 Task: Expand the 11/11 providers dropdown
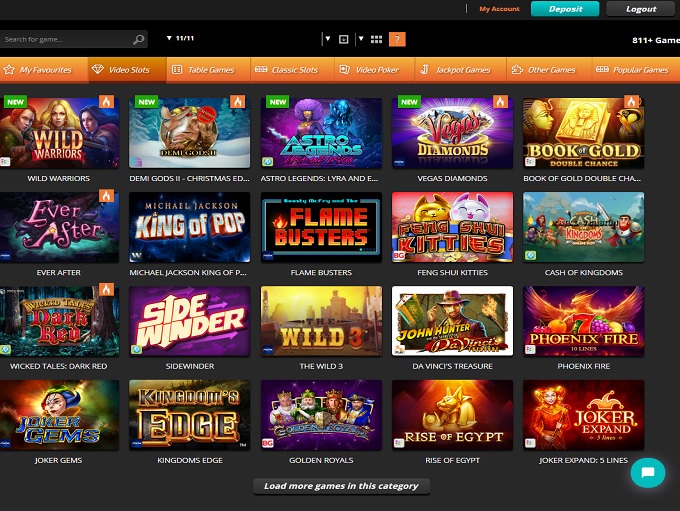coord(180,38)
